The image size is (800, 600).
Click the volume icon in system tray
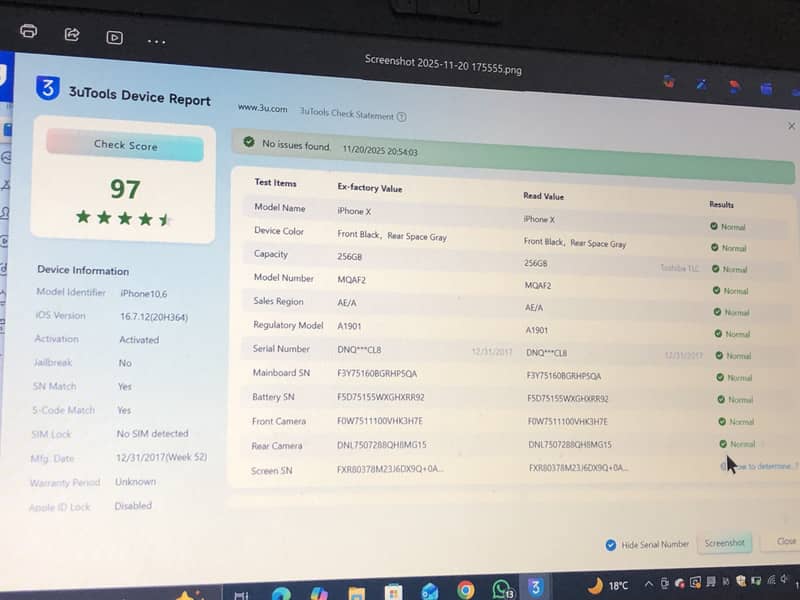coord(784,579)
